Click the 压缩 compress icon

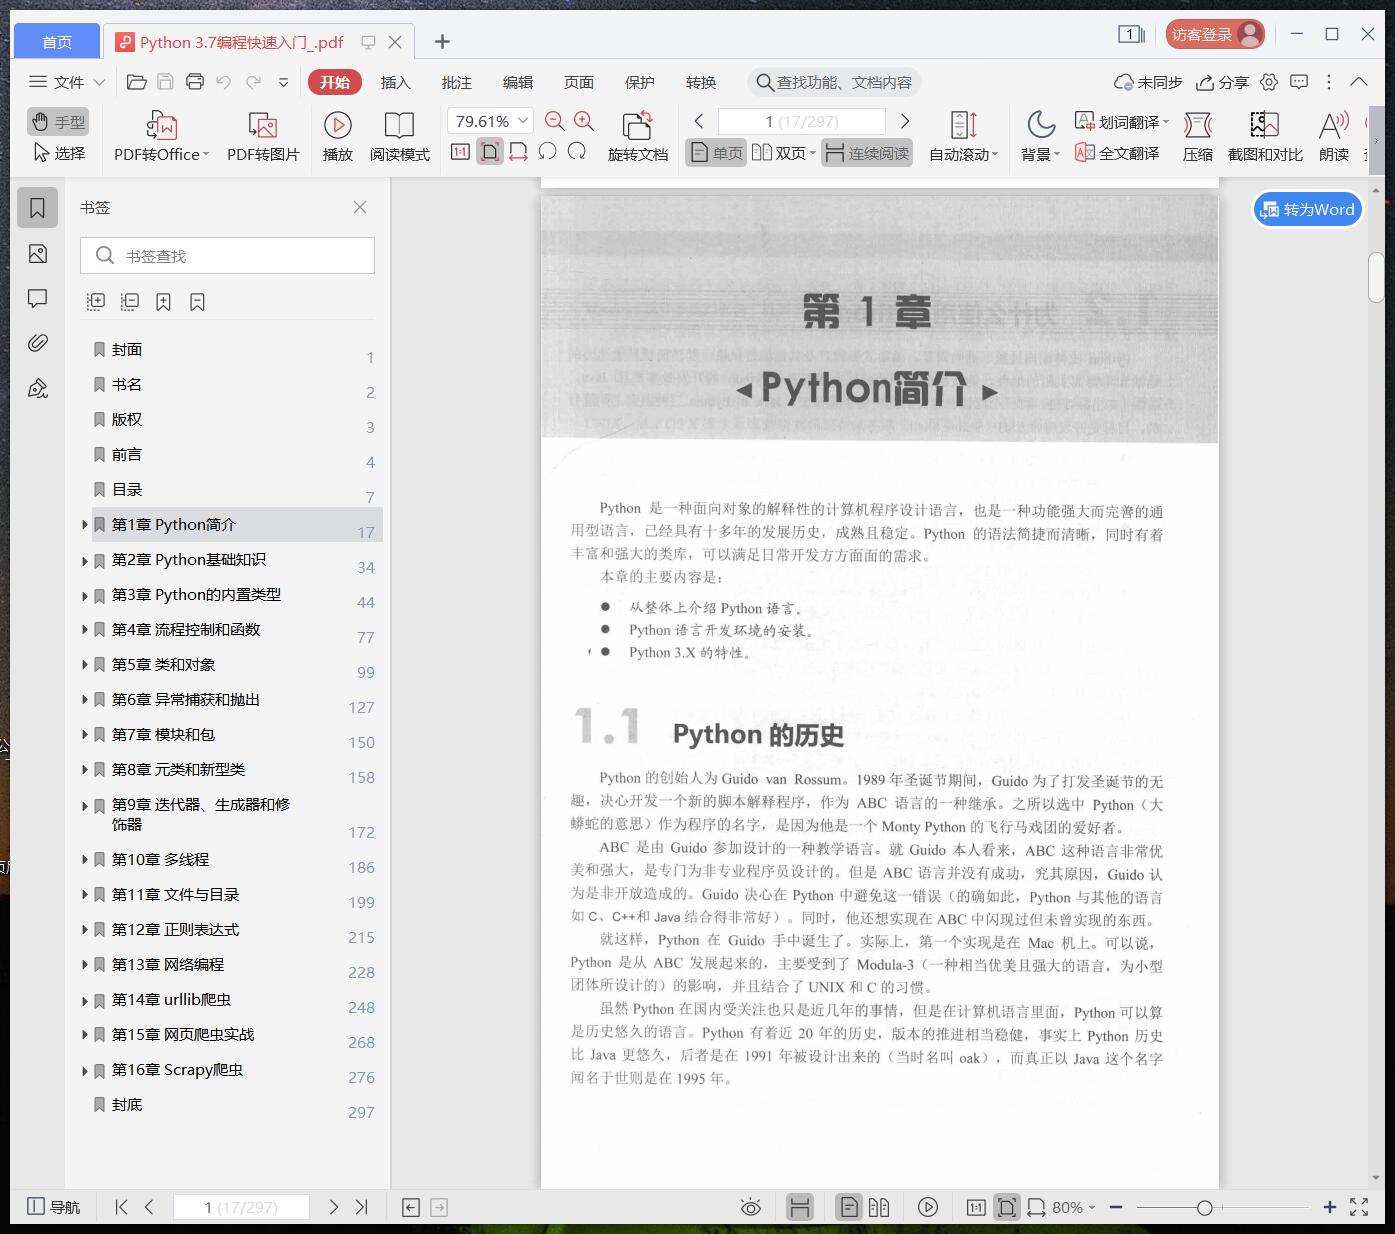point(1198,136)
